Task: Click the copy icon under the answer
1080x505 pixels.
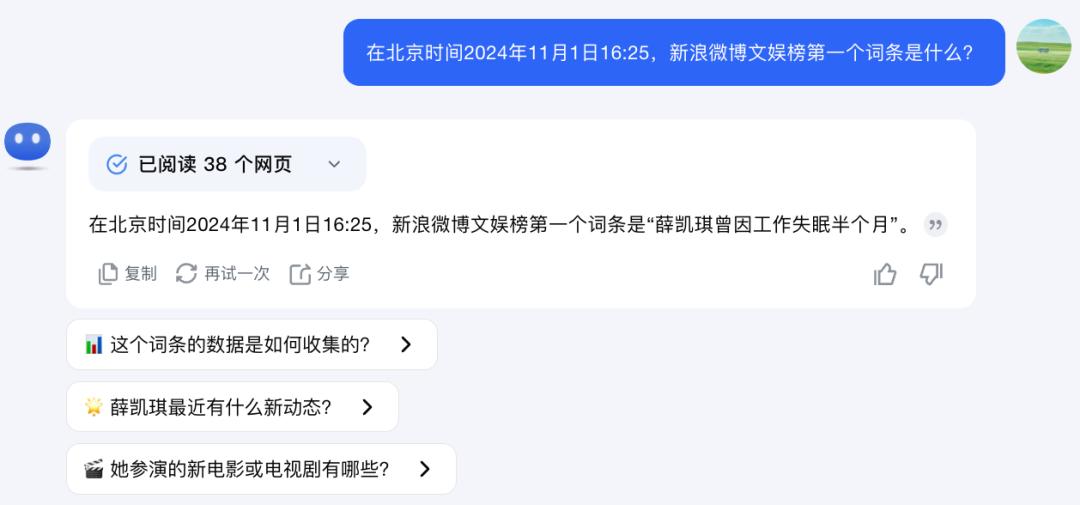Action: tap(108, 274)
